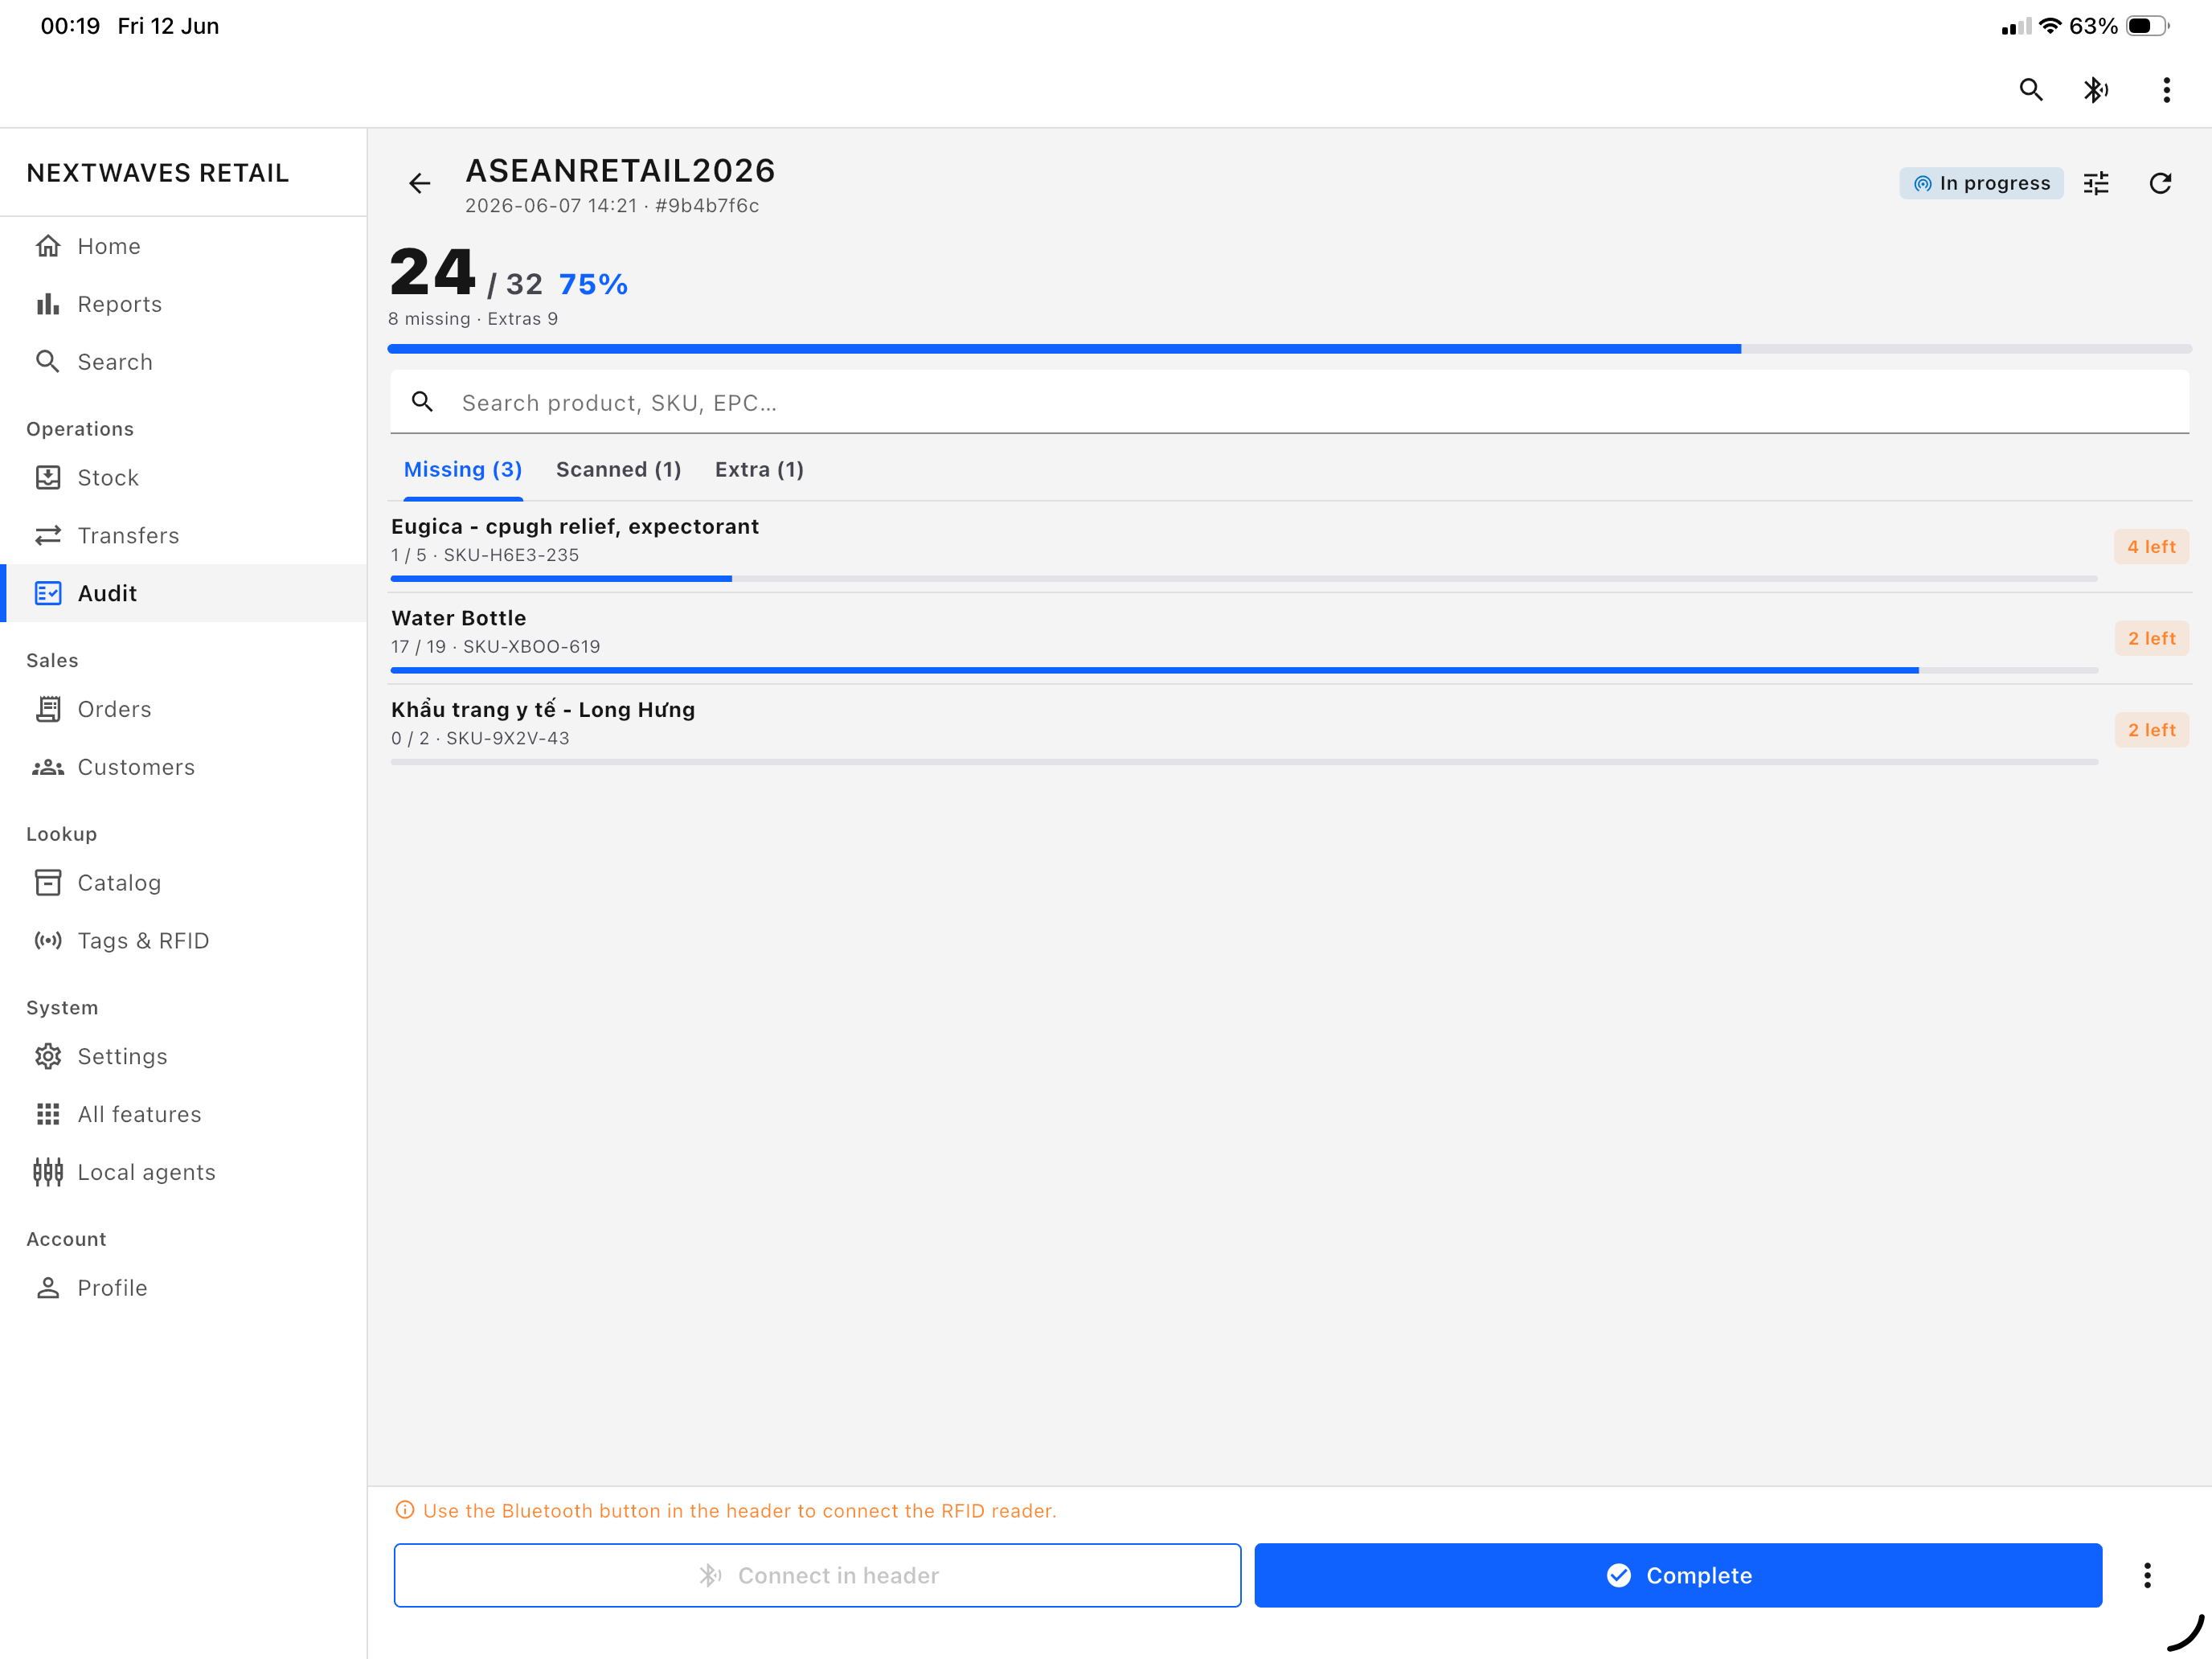Screen dimensions: 2212x1659
Task: Tap the 00:19 clock in status bar
Action: pos(70,26)
